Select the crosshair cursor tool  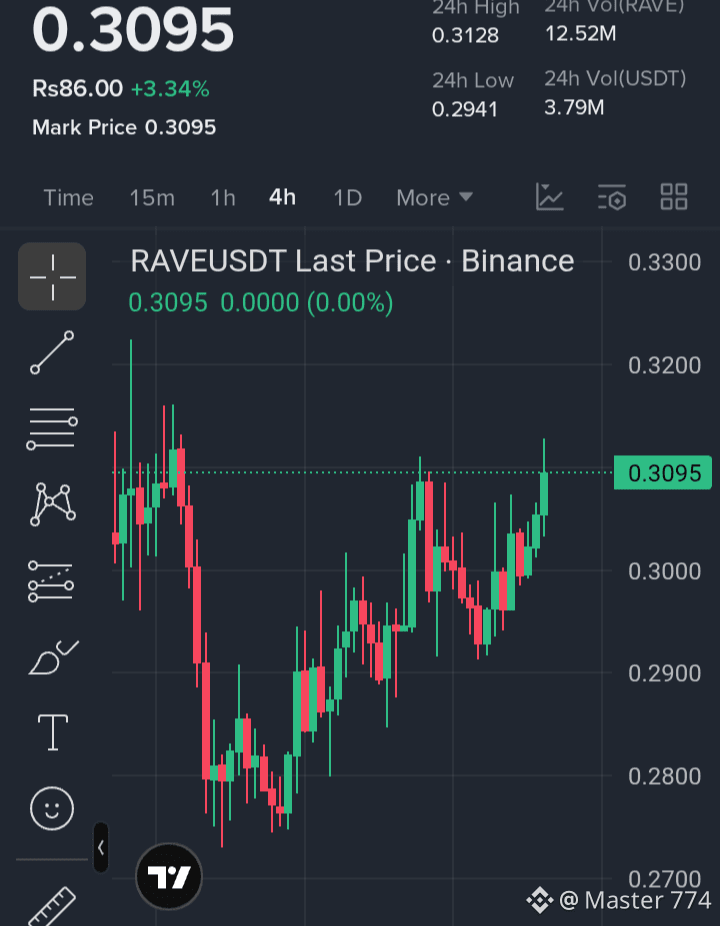pos(52,276)
